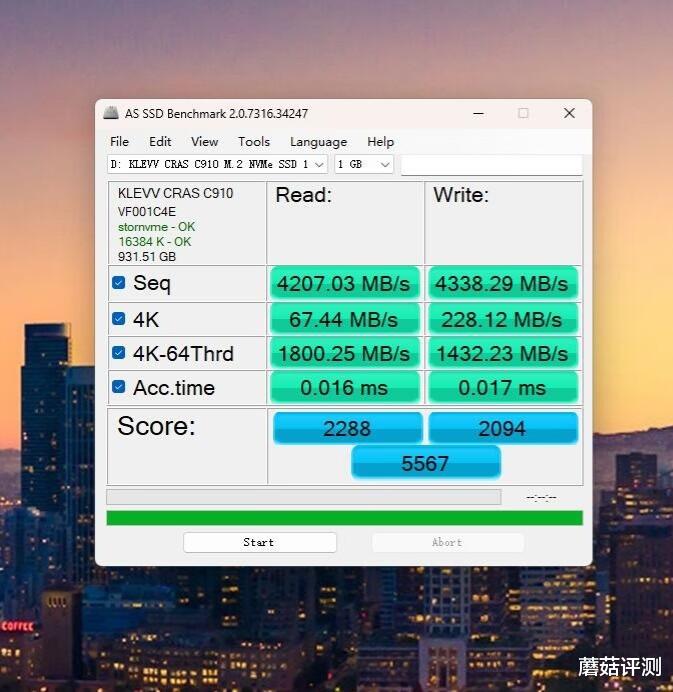This screenshot has width=673, height=692.
Task: Open the Tools menu
Action: 254,142
